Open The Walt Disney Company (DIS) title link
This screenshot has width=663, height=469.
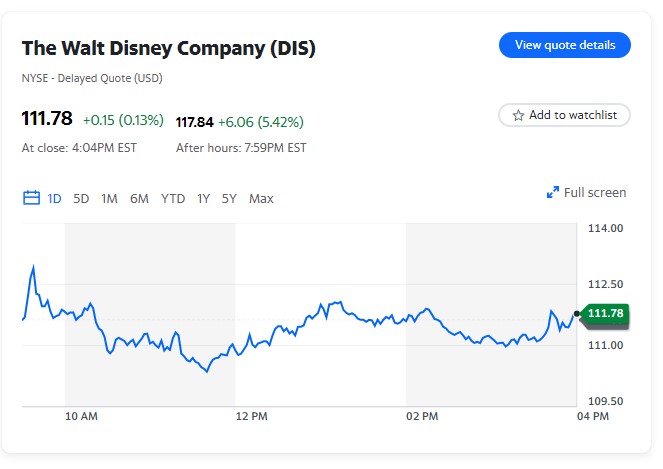pos(169,48)
